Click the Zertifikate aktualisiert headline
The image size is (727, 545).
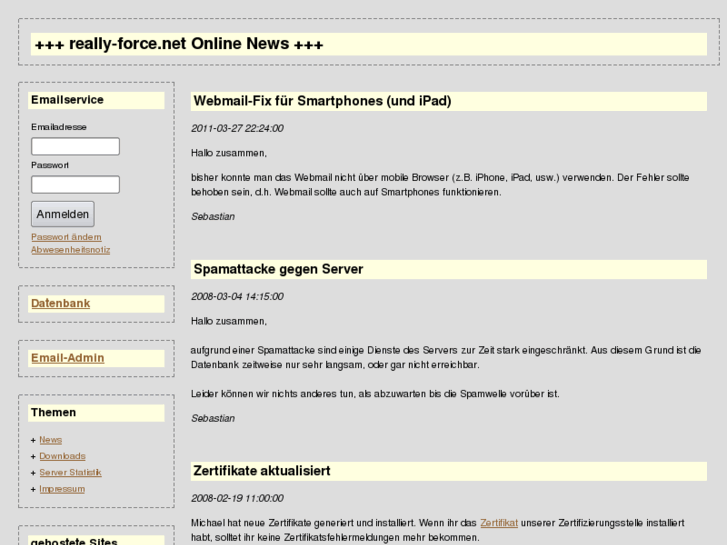tap(449, 471)
